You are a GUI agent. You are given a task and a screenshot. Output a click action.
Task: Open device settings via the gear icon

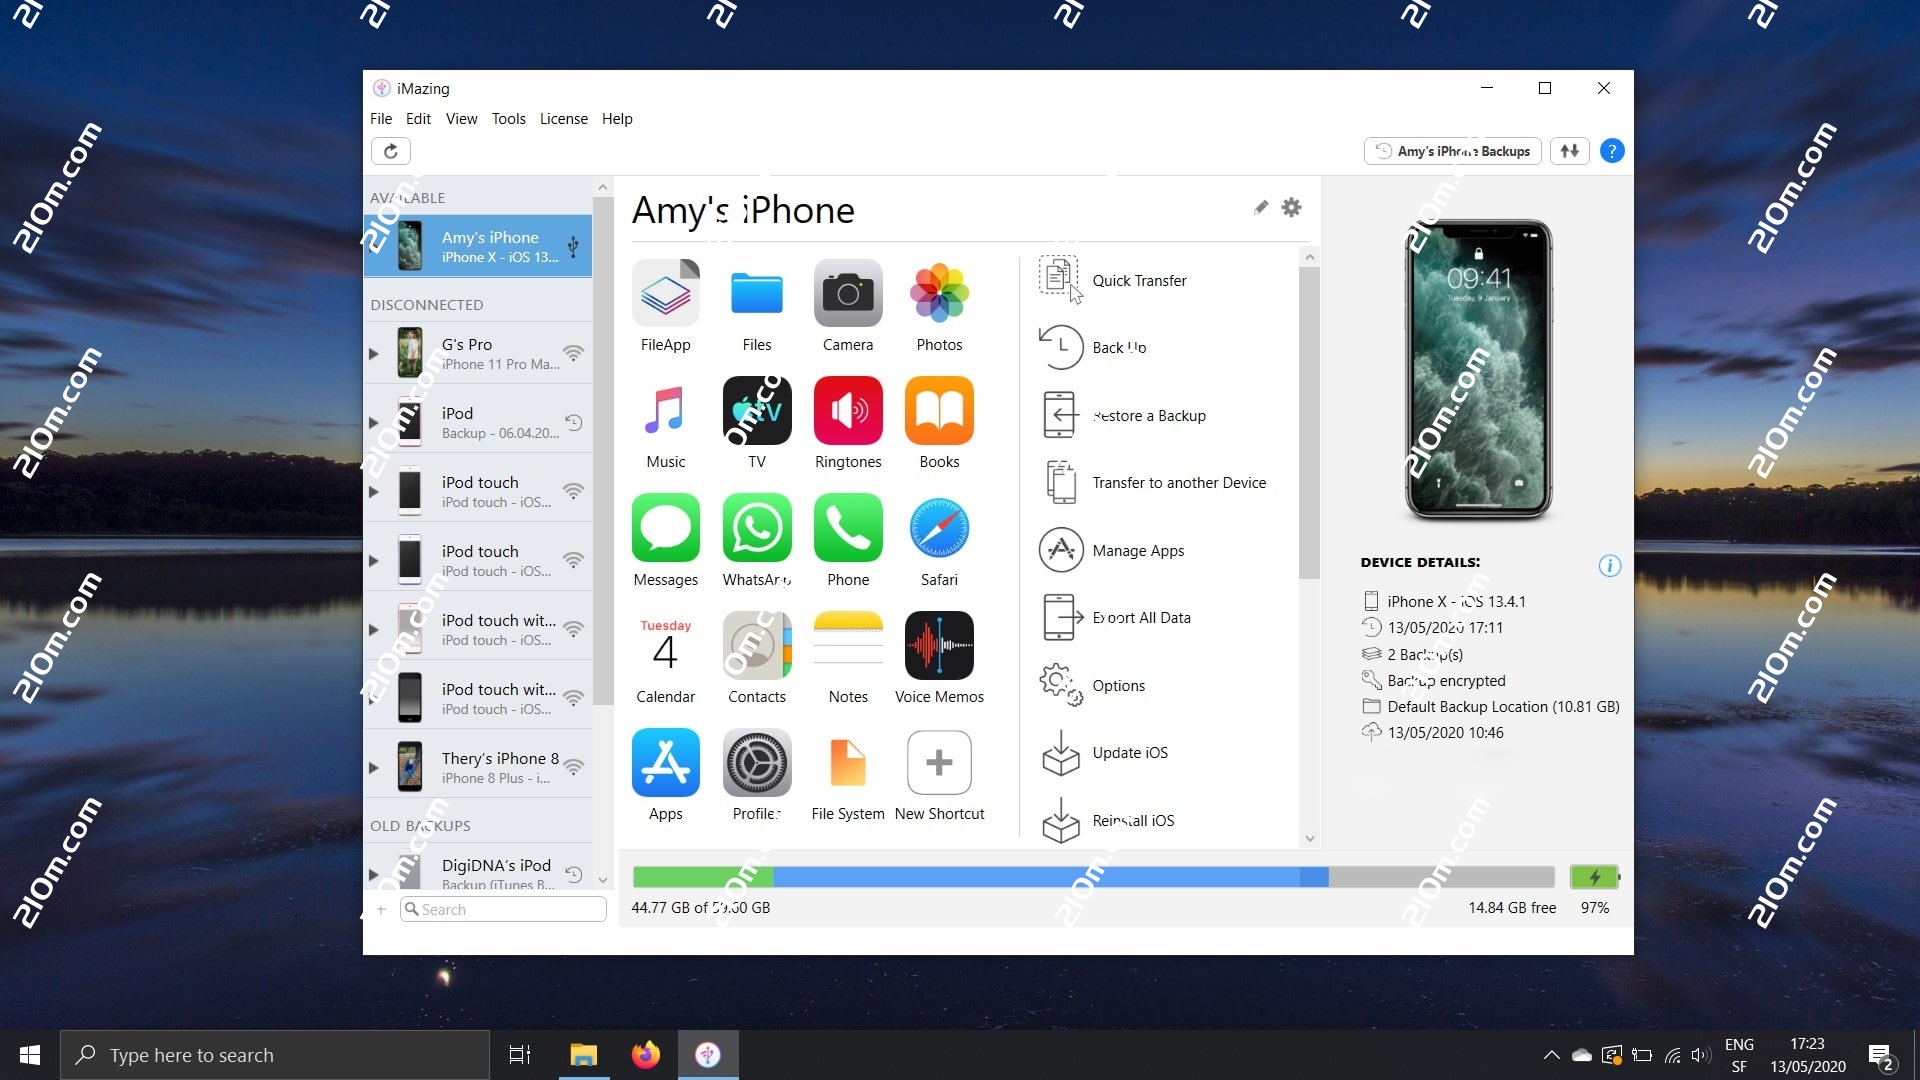pos(1291,208)
